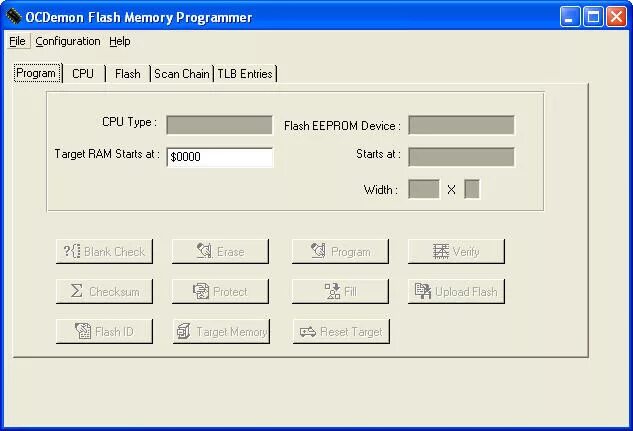Open the Help menu

(119, 41)
